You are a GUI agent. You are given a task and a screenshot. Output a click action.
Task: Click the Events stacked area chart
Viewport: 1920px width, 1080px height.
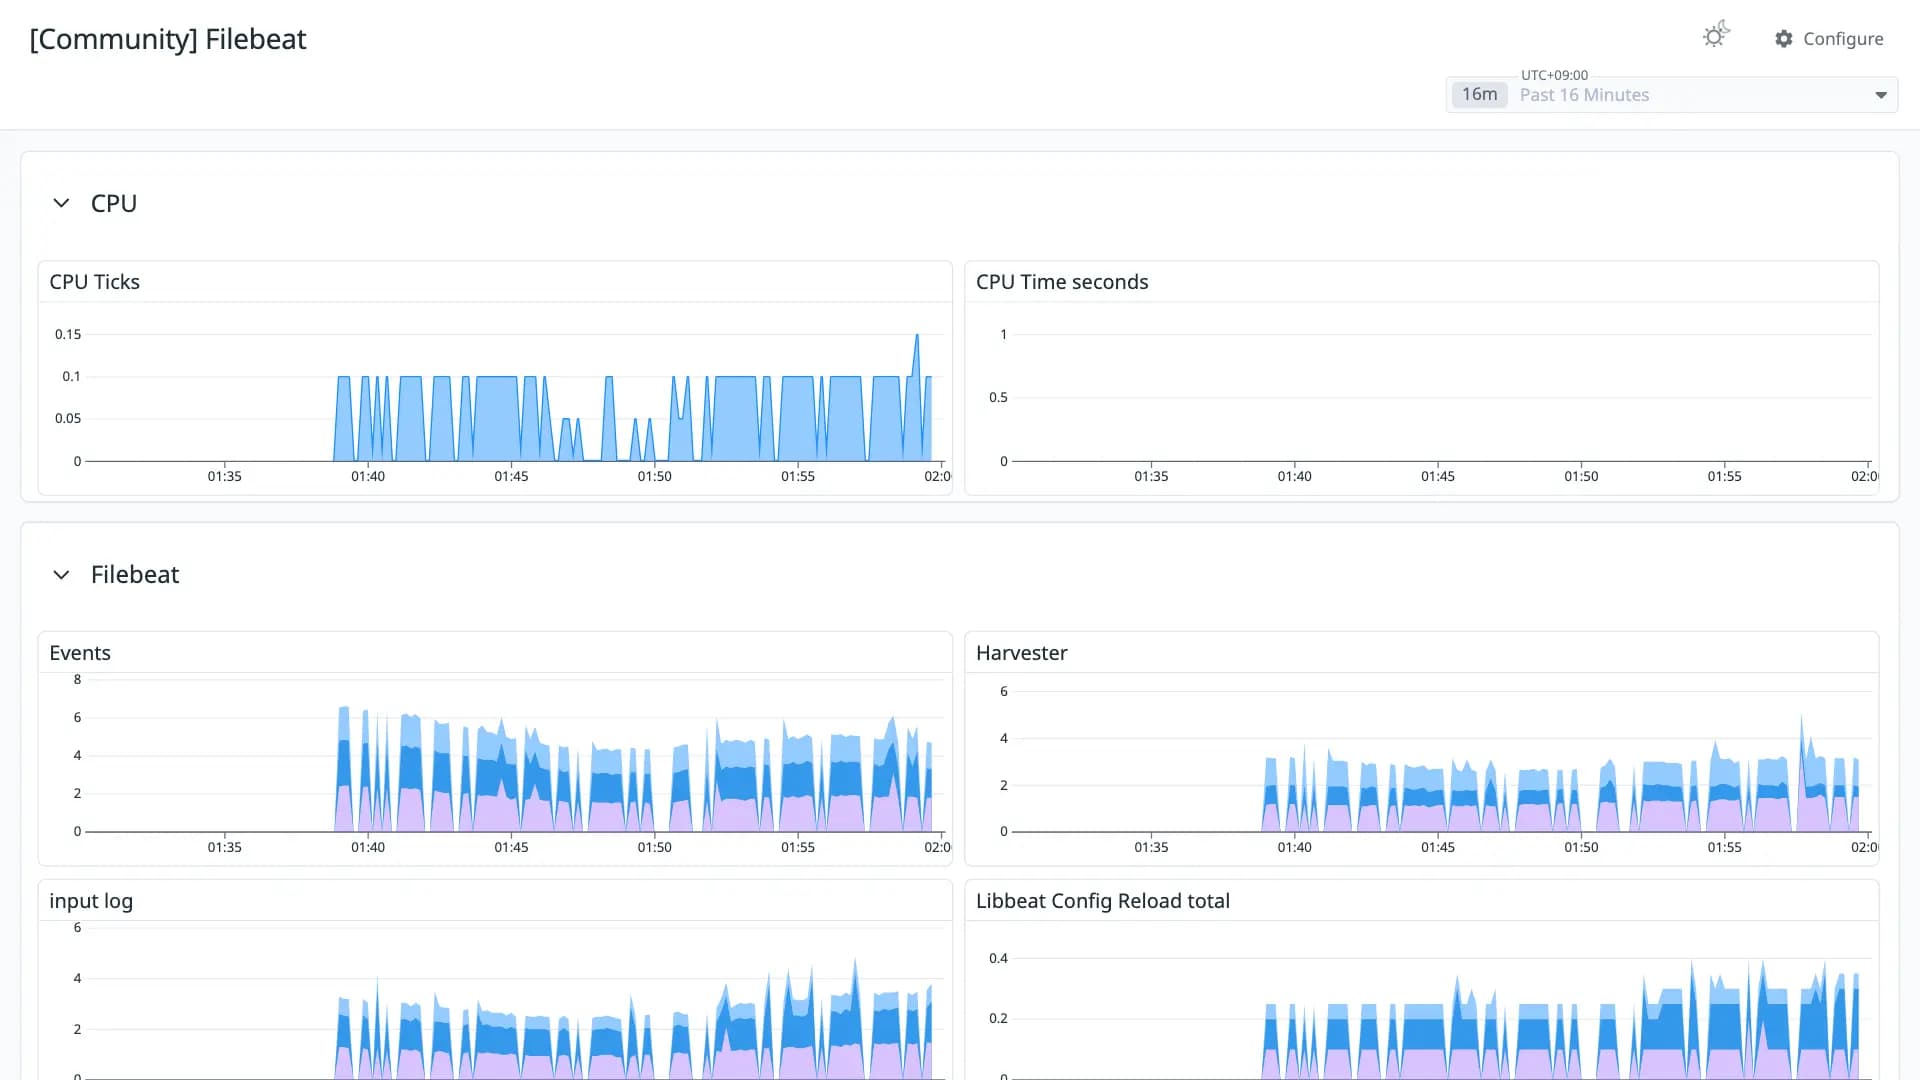click(515, 756)
